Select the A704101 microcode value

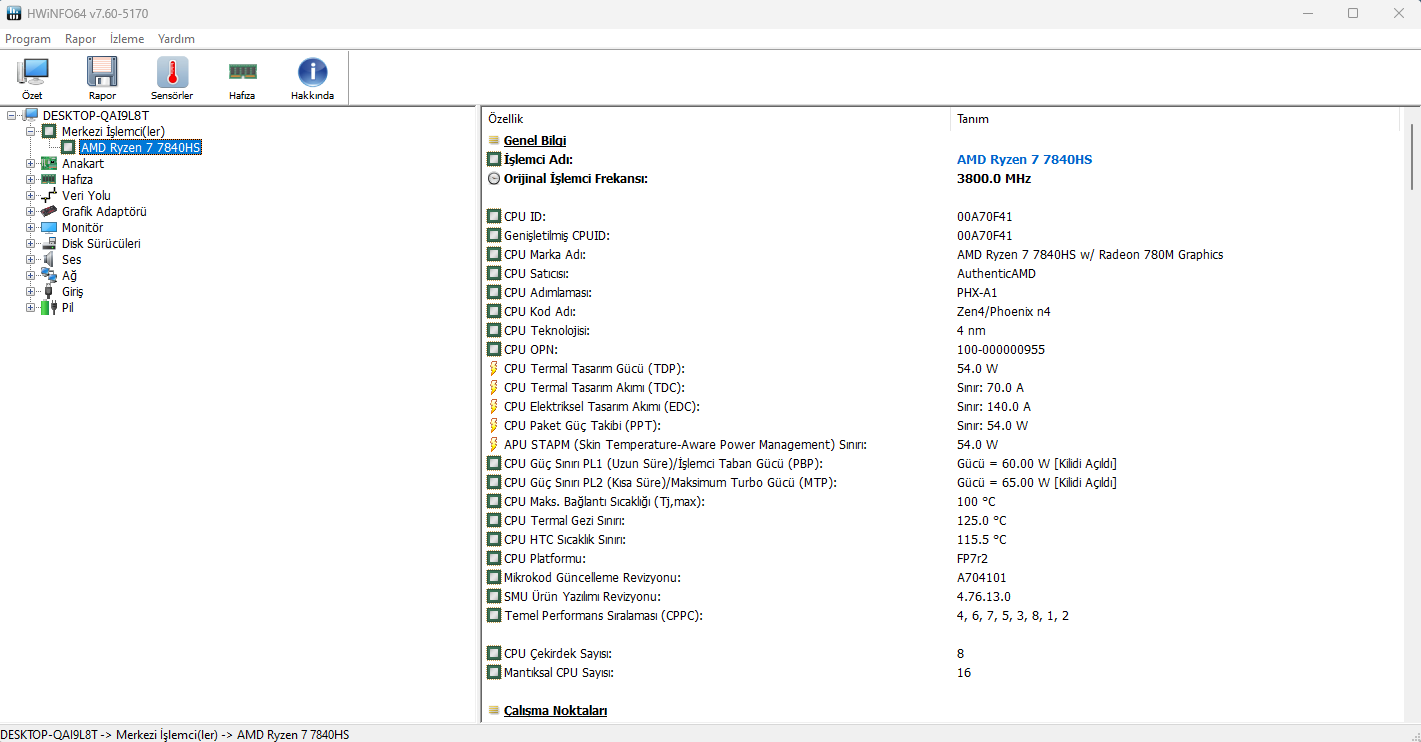(981, 577)
